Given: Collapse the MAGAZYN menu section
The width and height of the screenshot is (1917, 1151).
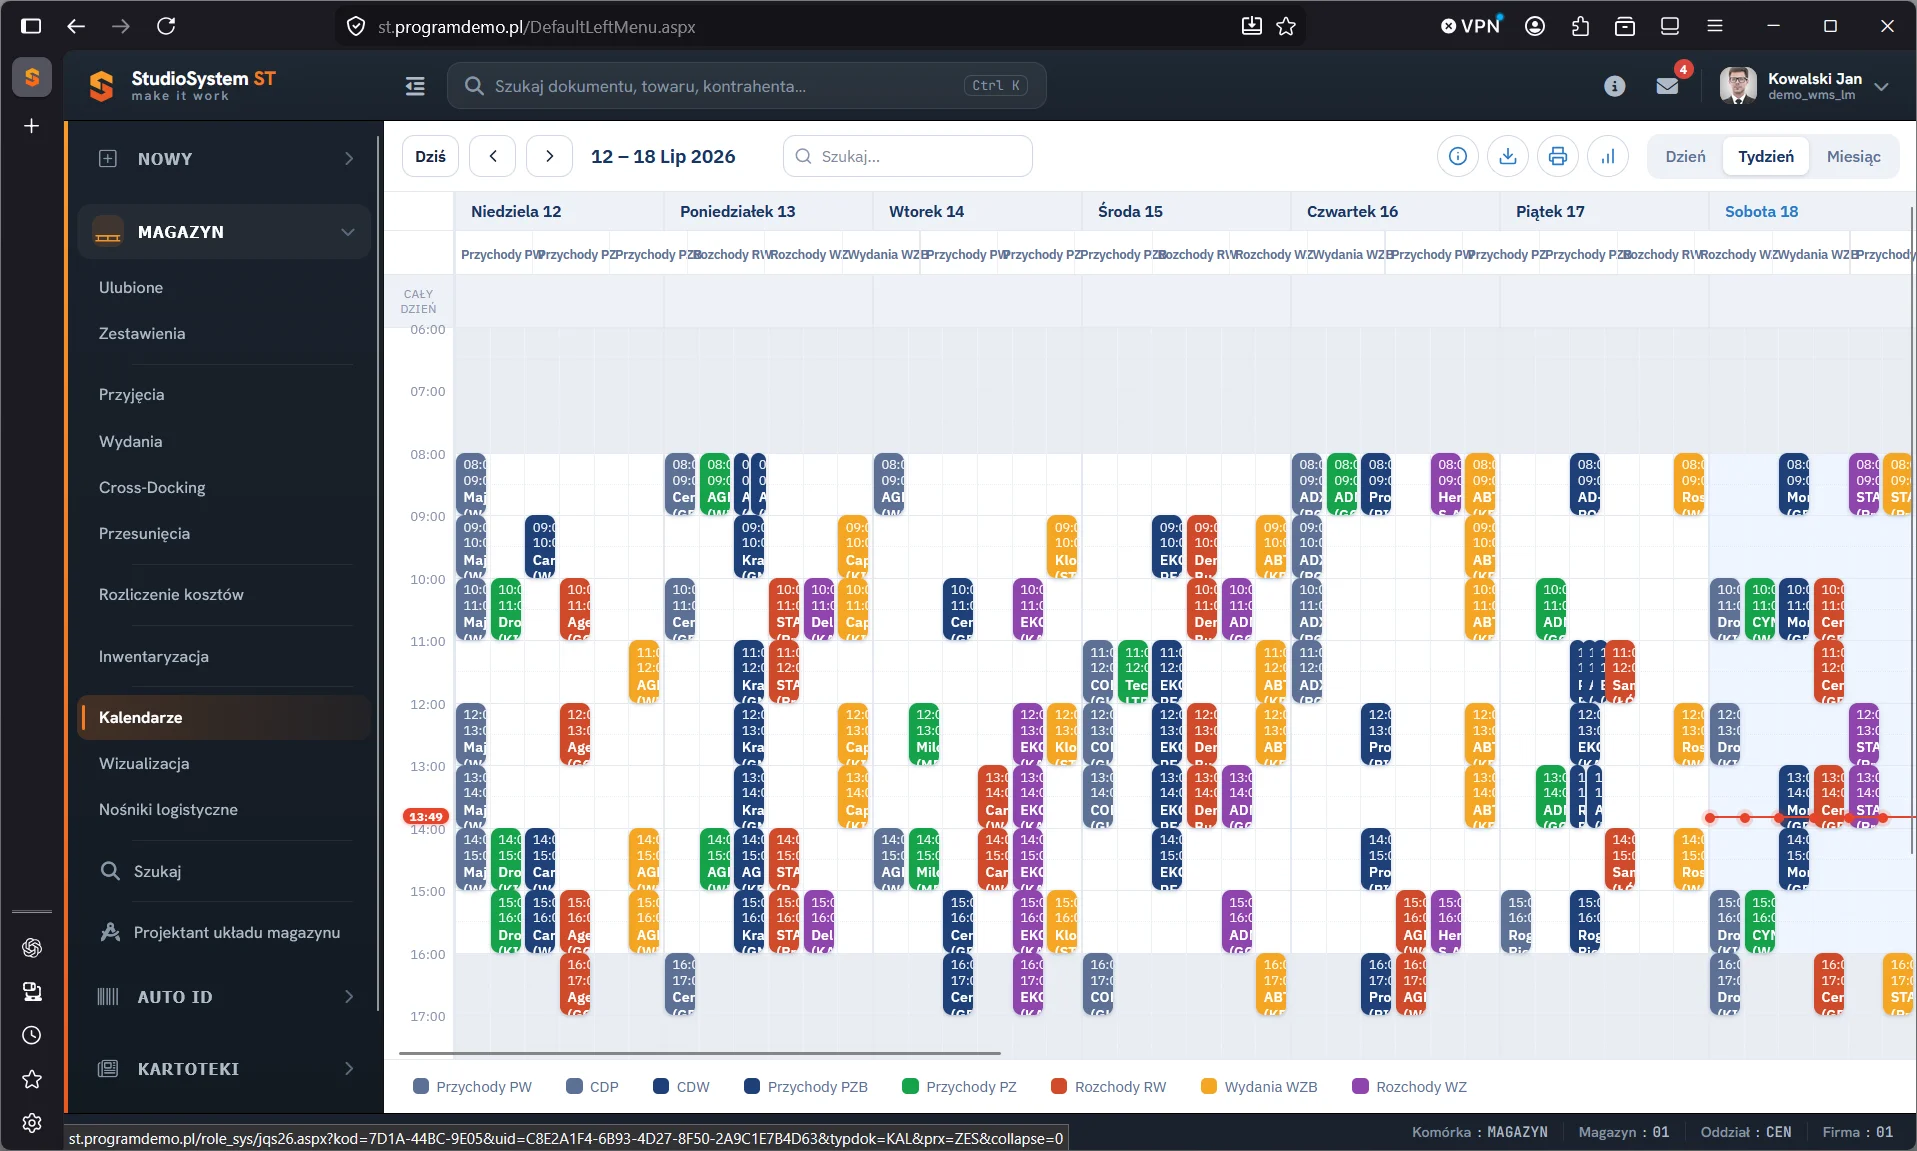Looking at the screenshot, I should pos(225,232).
